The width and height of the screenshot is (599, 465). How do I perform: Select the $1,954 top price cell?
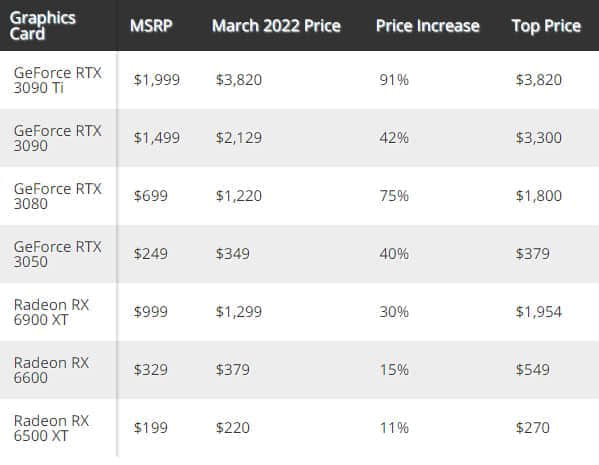point(539,312)
